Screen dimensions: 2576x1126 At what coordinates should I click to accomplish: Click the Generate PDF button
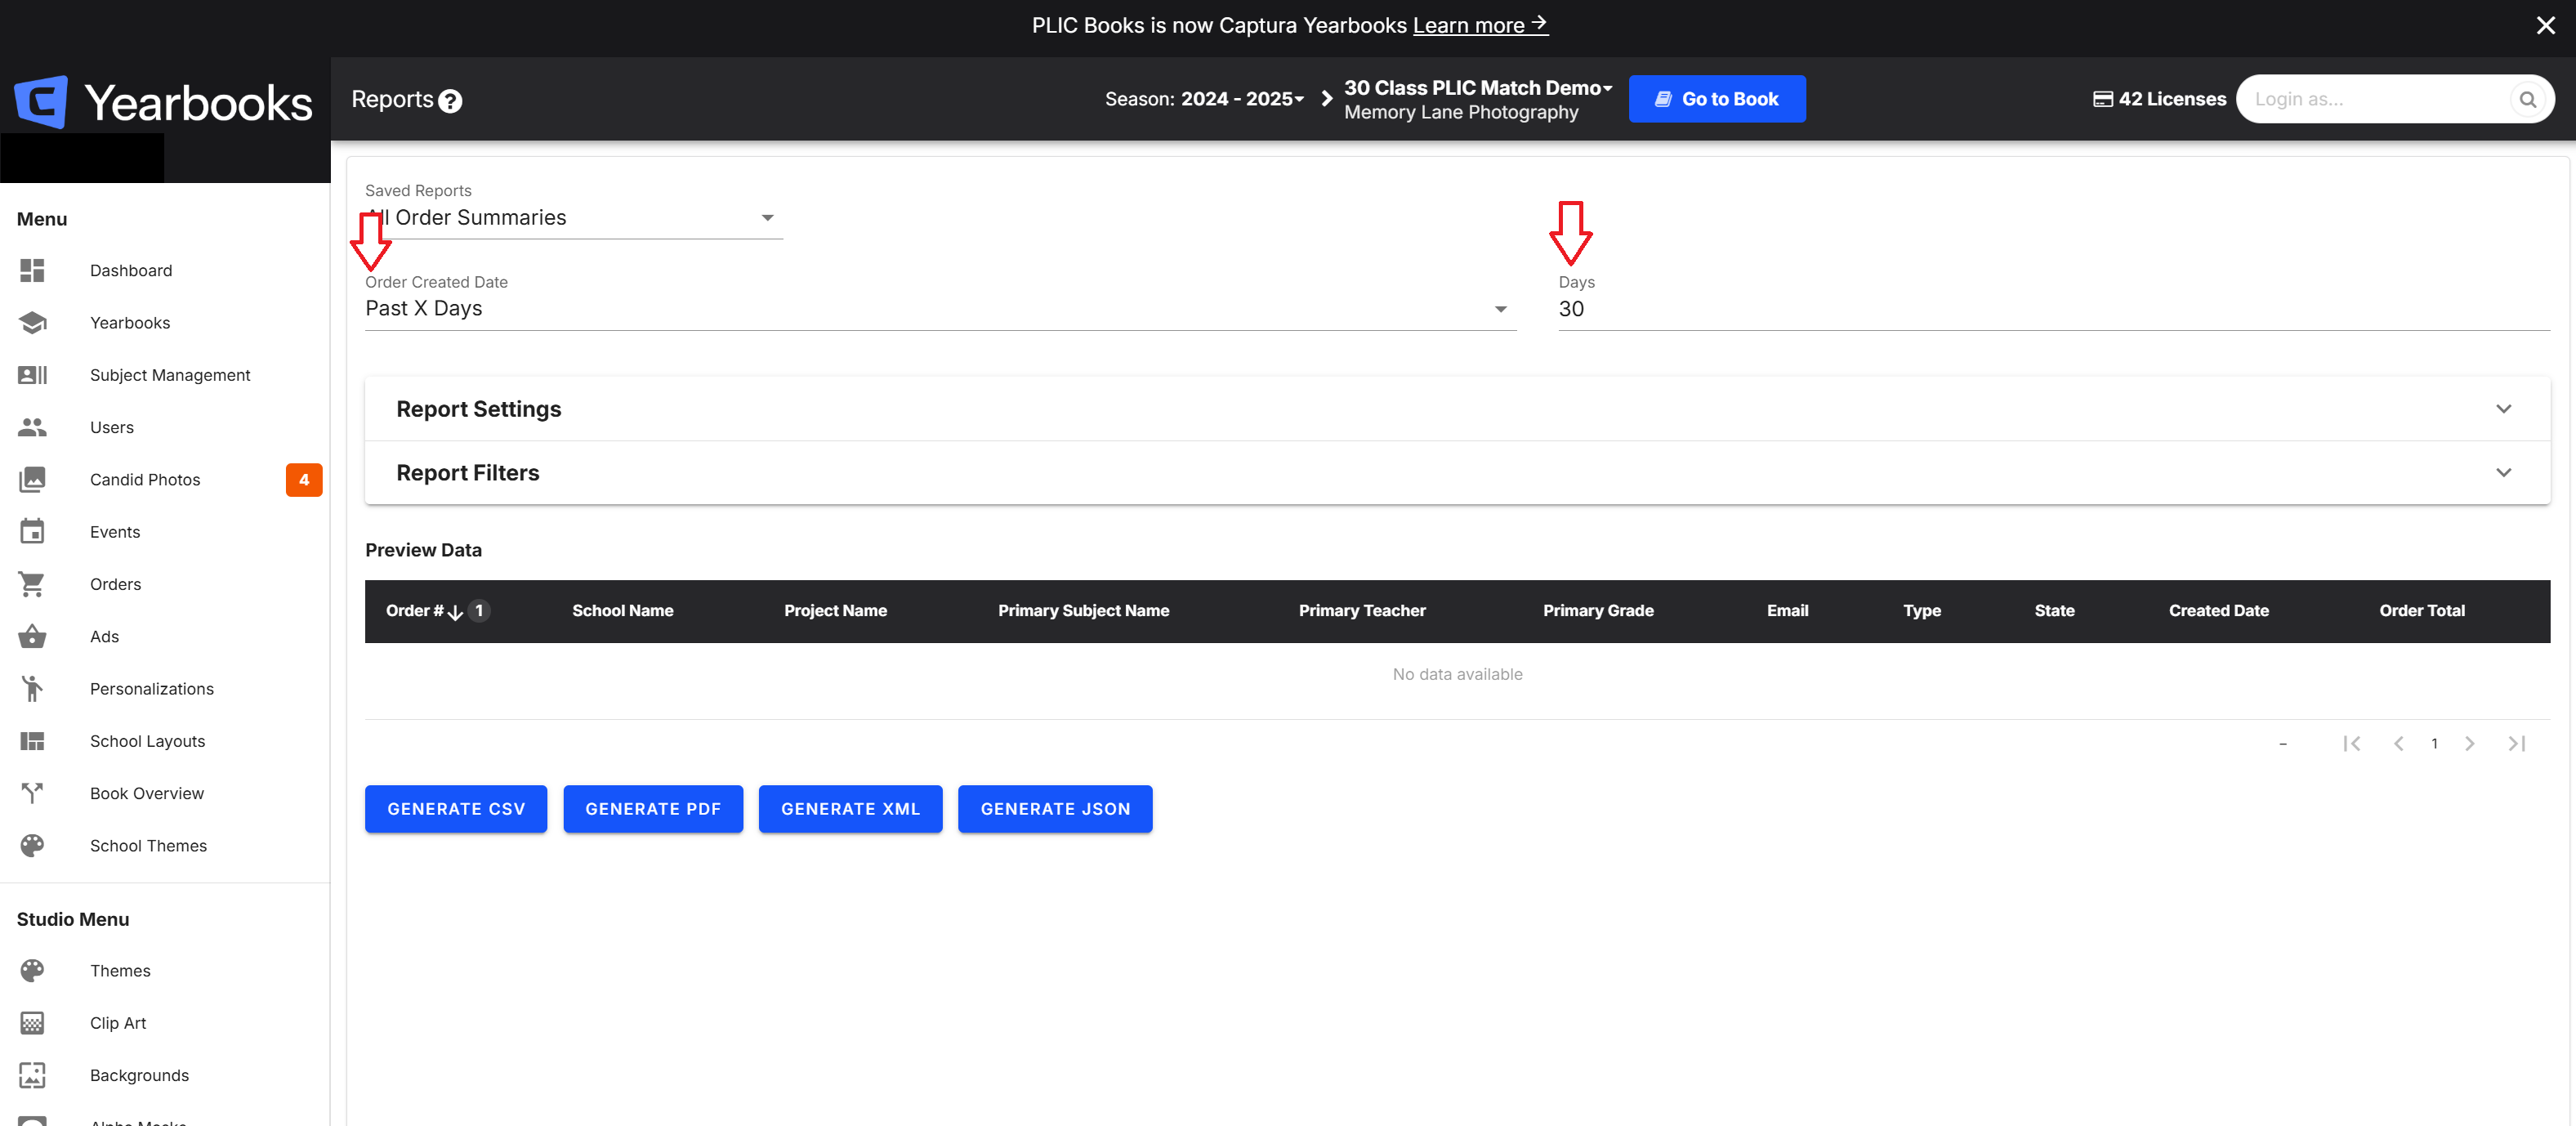point(653,809)
